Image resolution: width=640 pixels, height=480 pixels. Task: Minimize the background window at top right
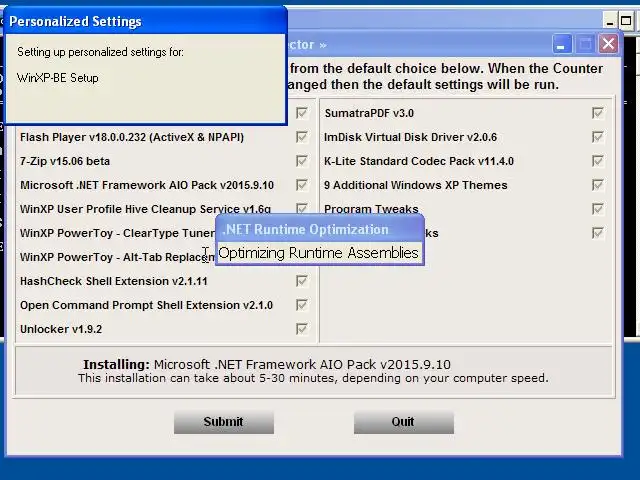609,21
